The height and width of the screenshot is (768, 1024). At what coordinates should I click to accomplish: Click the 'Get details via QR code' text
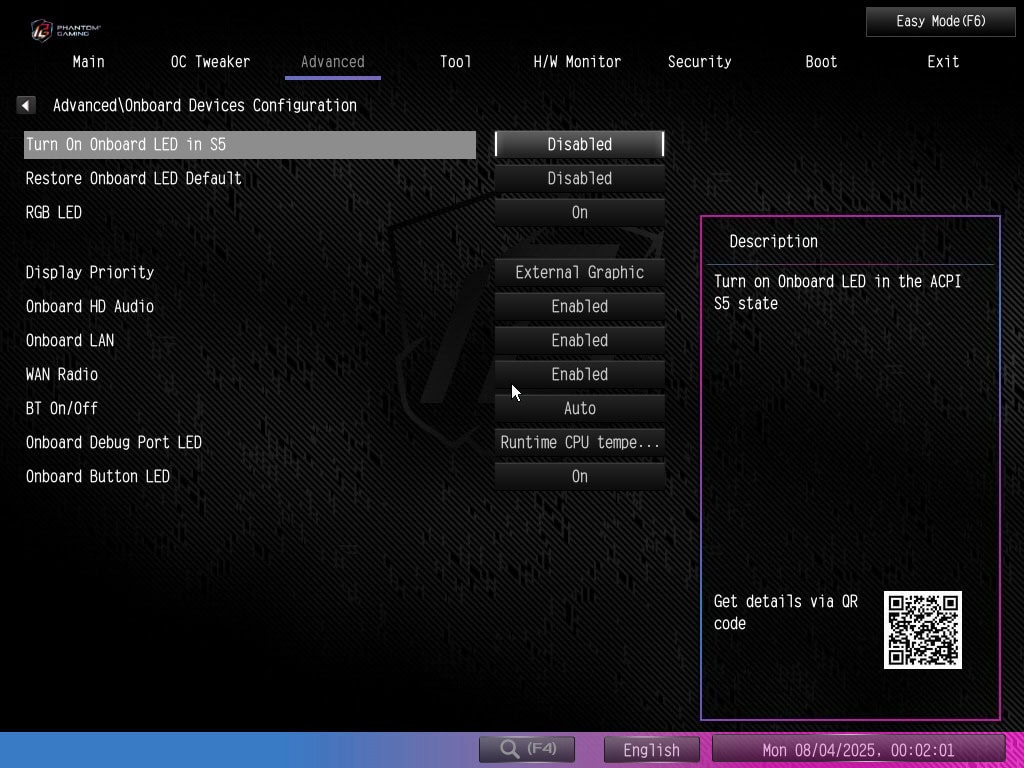click(786, 612)
